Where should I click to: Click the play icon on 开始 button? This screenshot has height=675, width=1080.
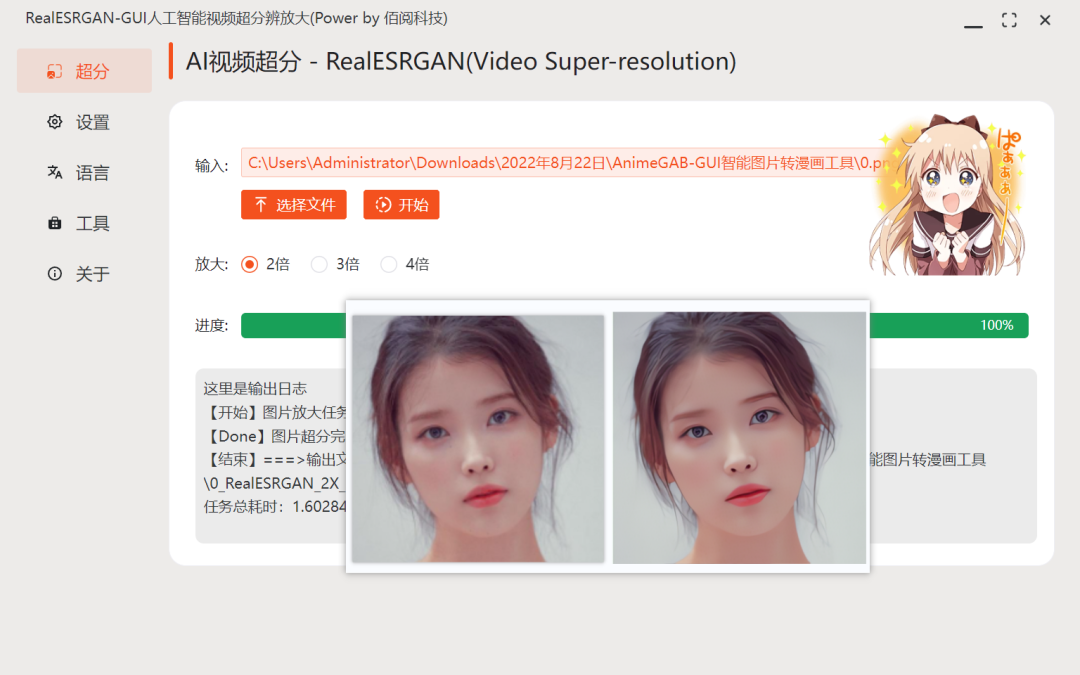383,205
